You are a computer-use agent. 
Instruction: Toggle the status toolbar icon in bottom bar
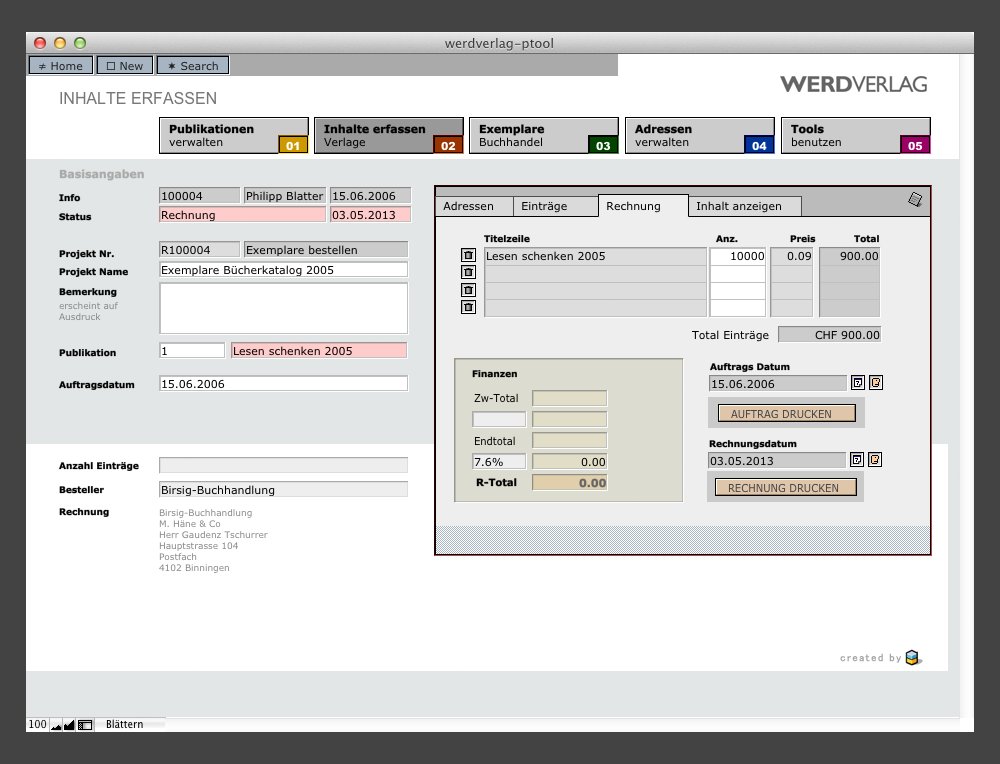(x=85, y=725)
